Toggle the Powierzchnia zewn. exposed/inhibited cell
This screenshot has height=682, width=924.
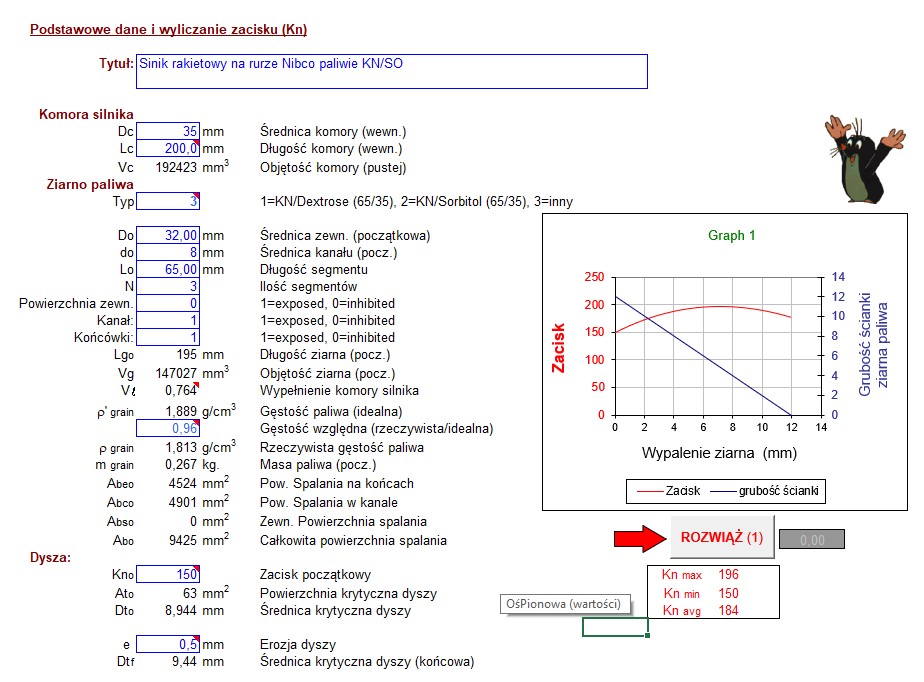pyautogui.click(x=168, y=304)
